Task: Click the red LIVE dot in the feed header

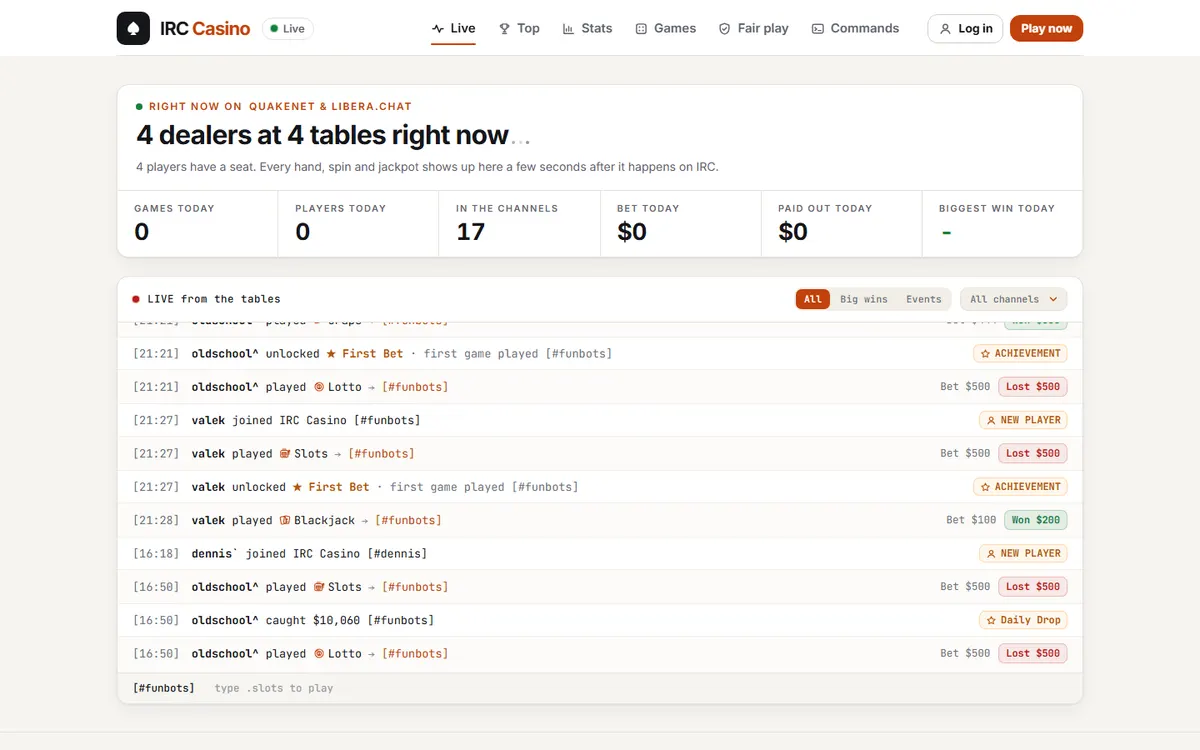Action: [136, 299]
